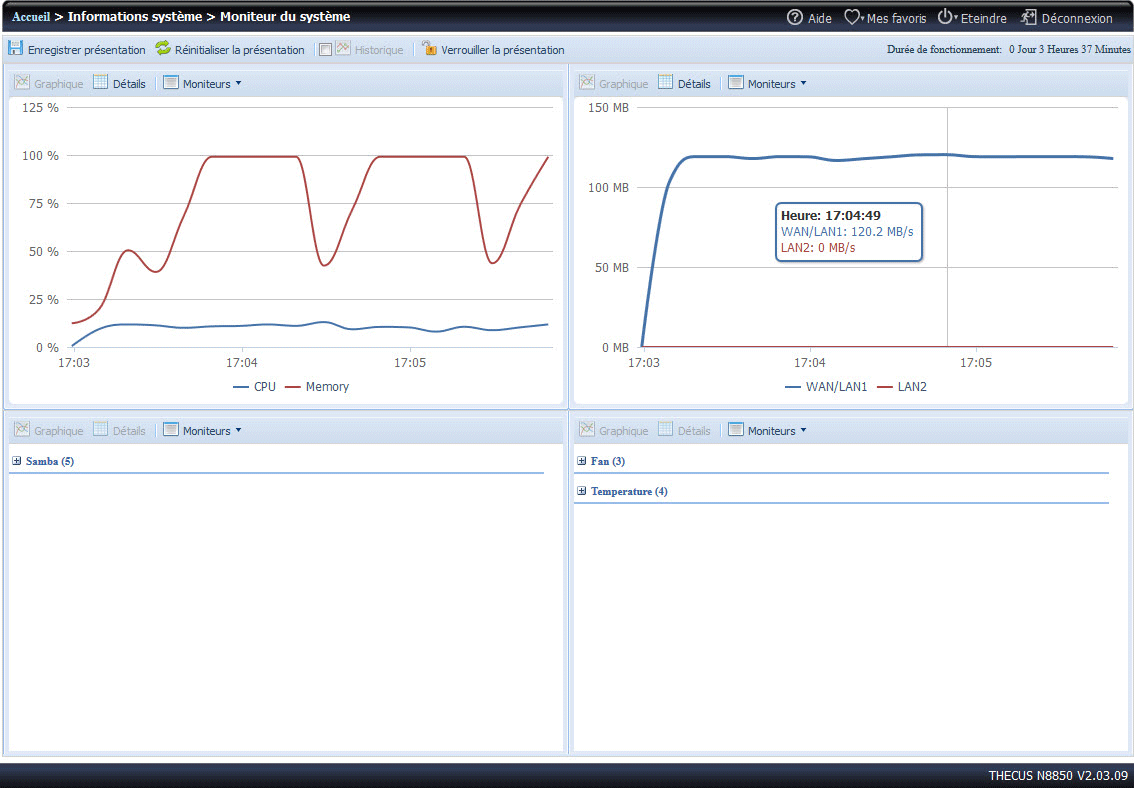Open Moniteurs dropdown in CPU panel
This screenshot has height=788, width=1134.
202,83
